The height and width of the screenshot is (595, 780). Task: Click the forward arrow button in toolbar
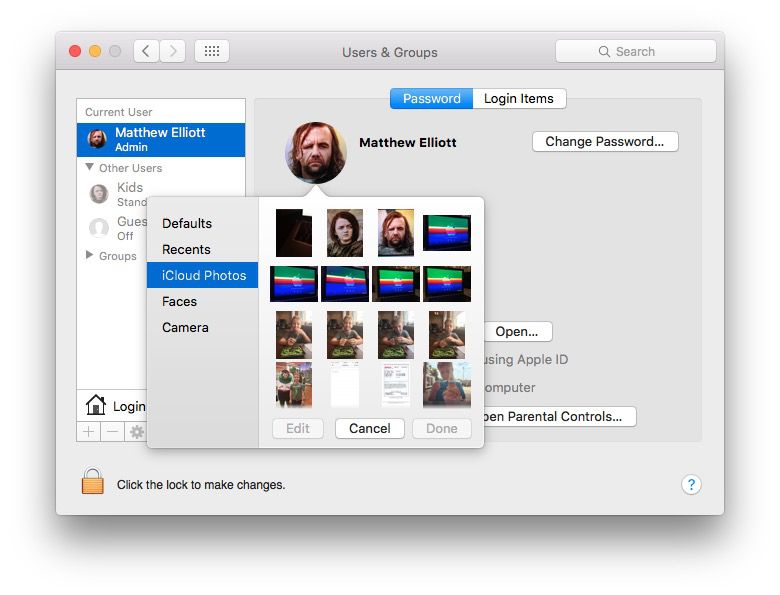coord(172,51)
